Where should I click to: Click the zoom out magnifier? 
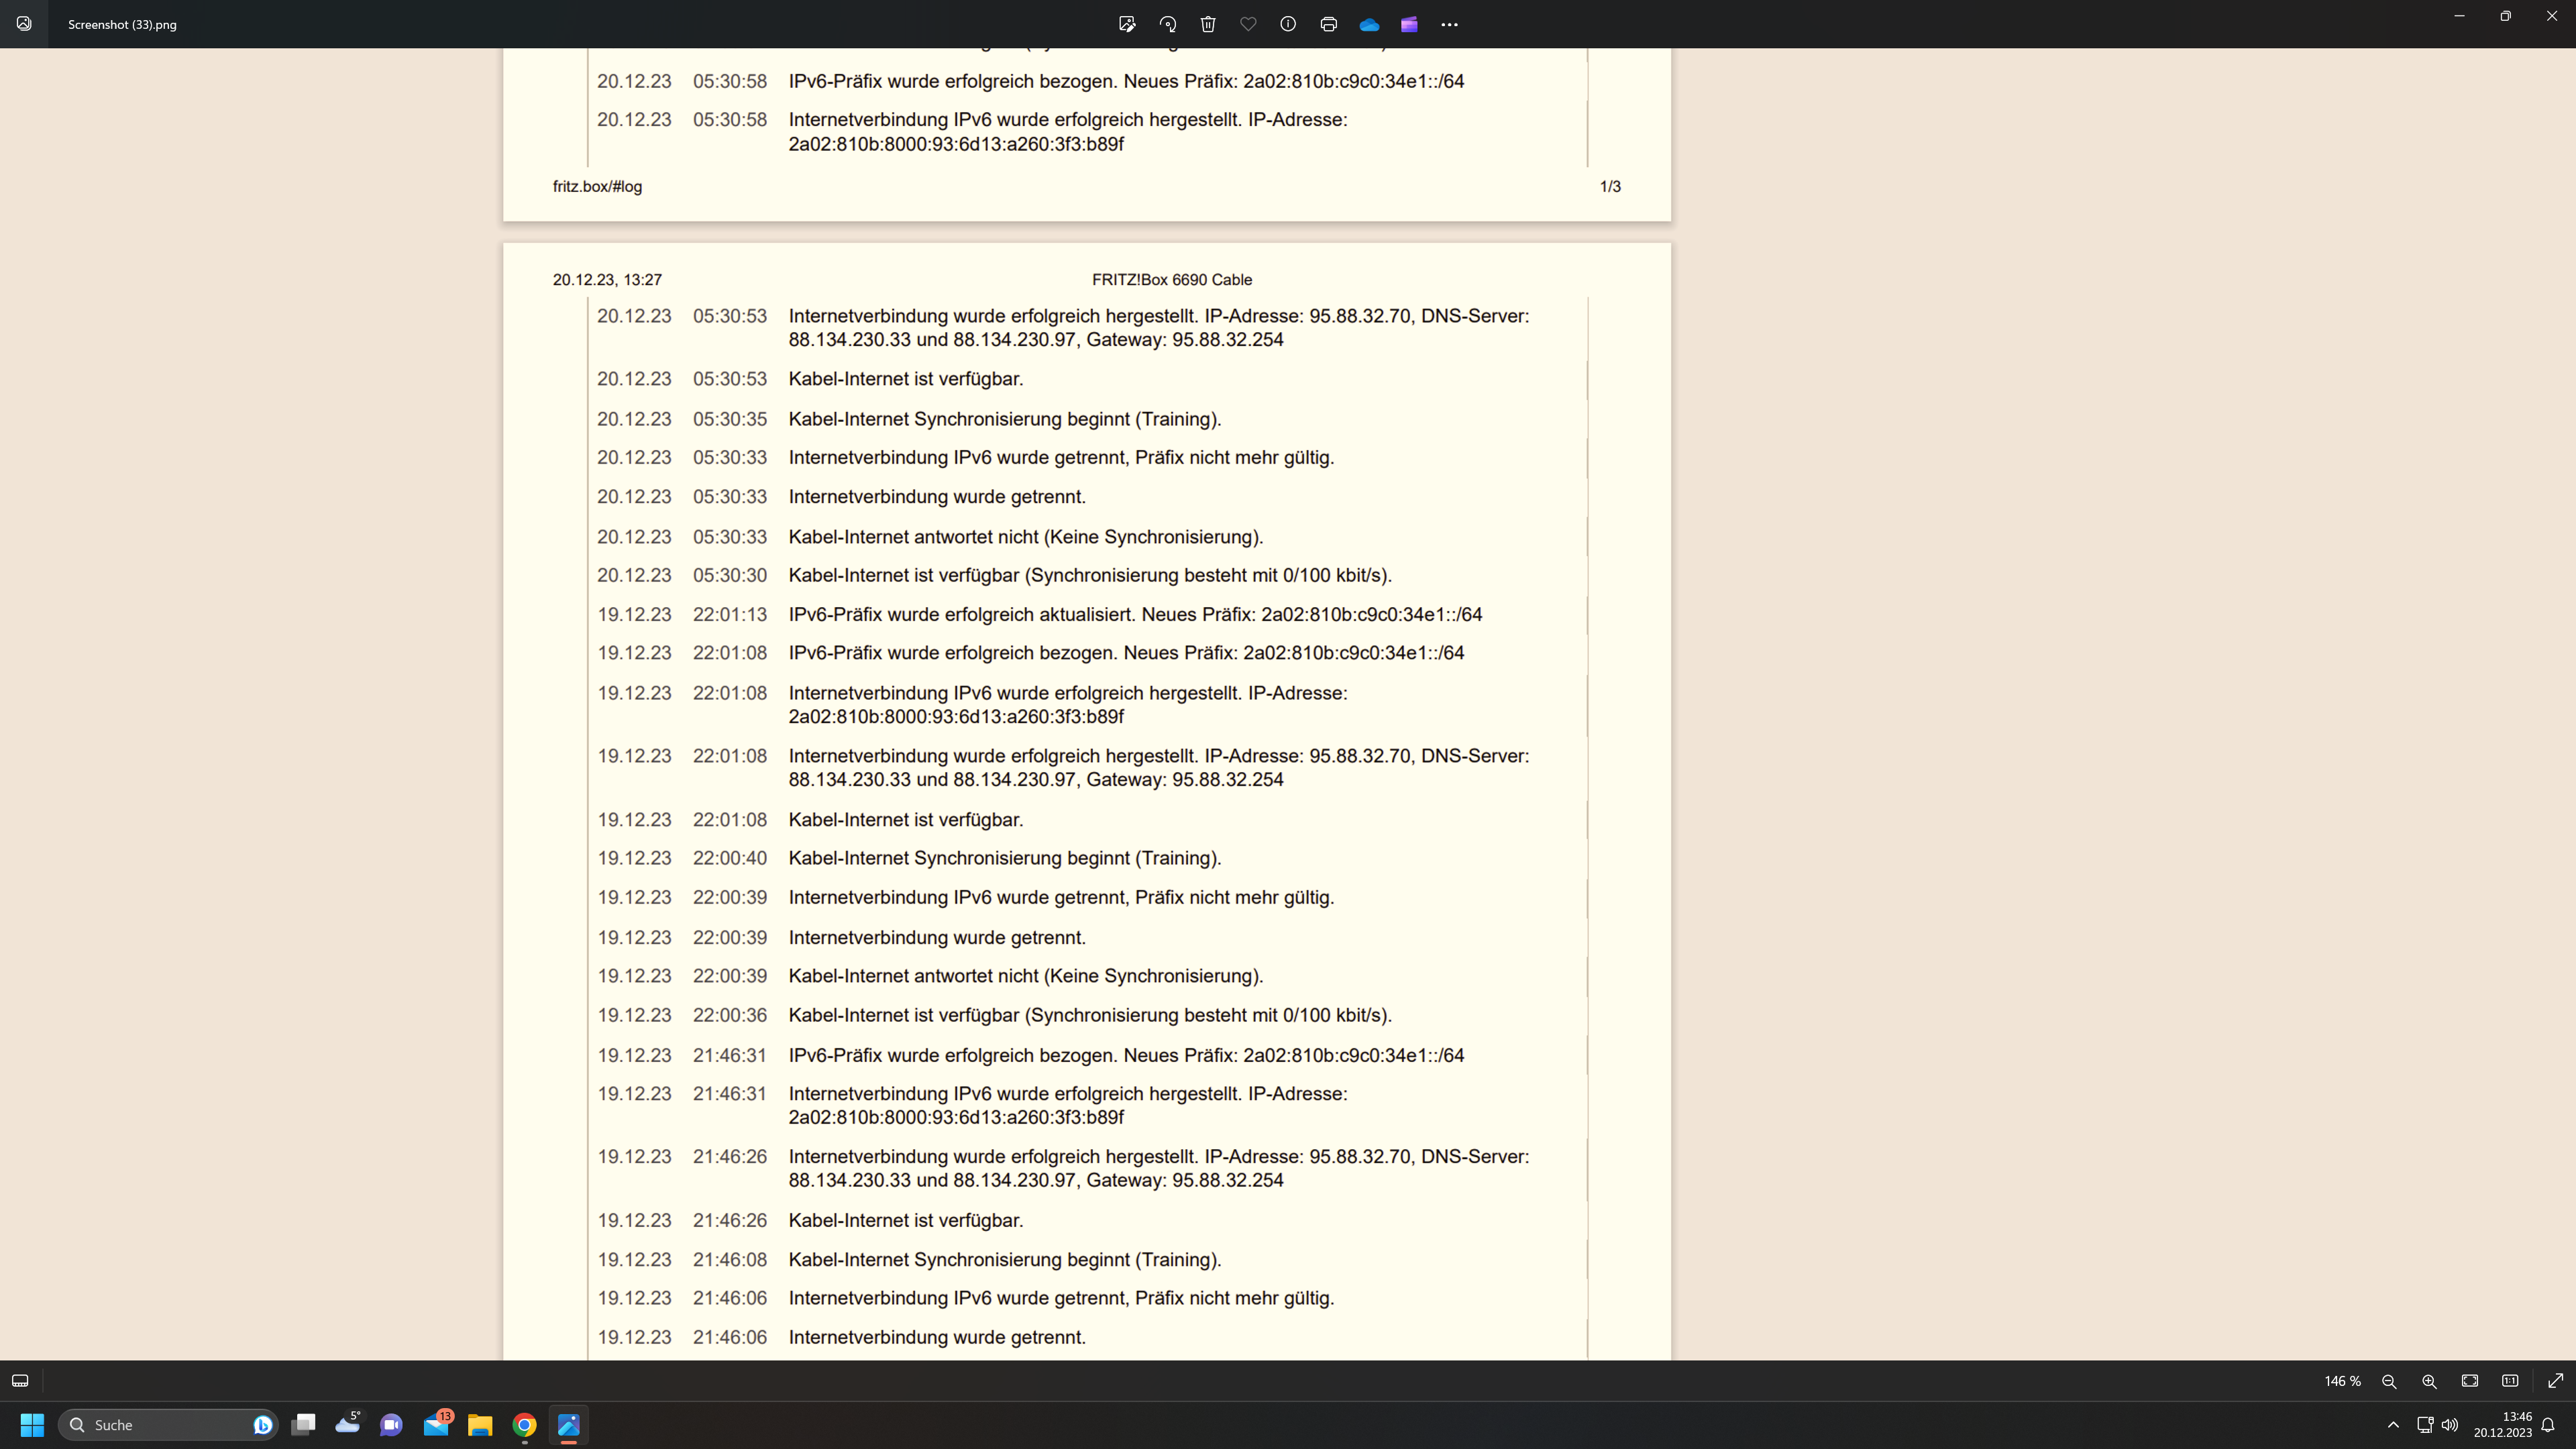[x=2389, y=1381]
